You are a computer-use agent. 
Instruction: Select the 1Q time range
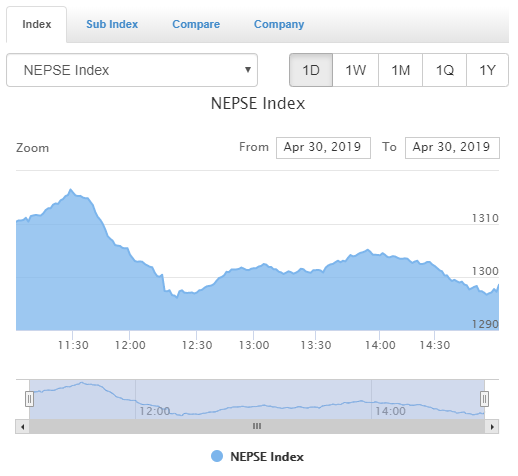click(x=445, y=70)
